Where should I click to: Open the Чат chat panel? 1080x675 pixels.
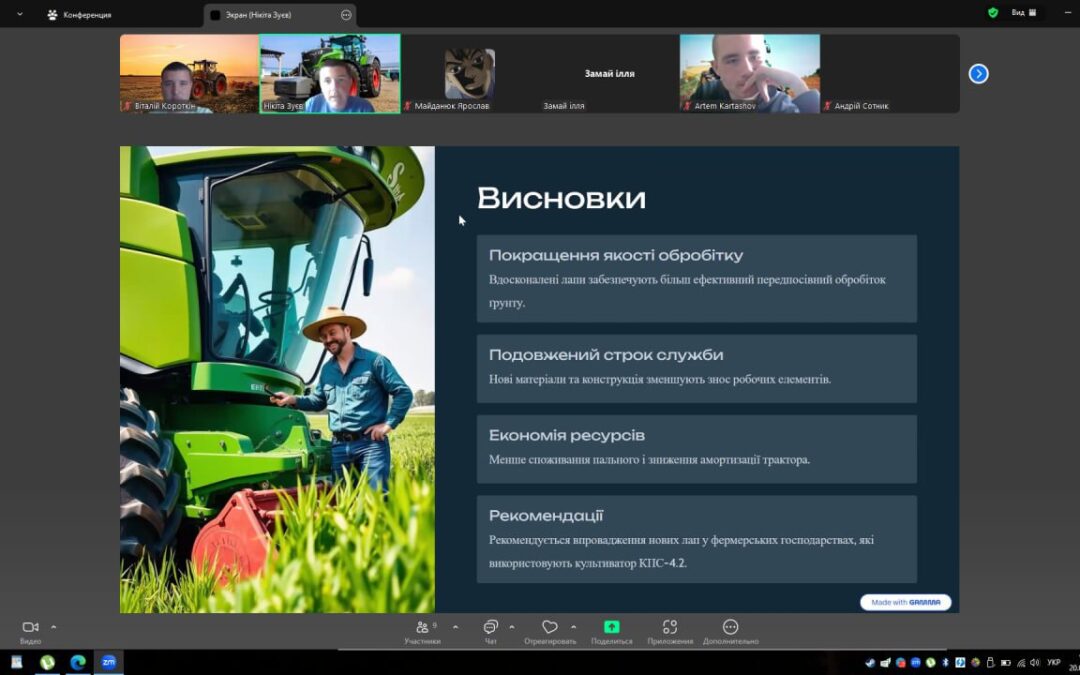[x=490, y=628]
